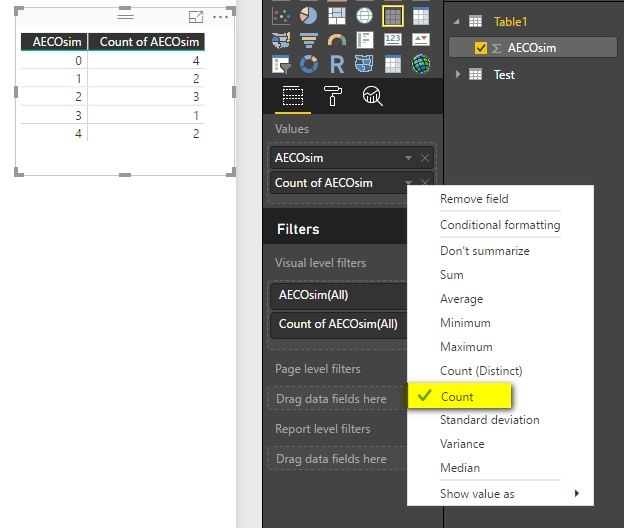
Task: Expand the Test table node
Action: click(458, 74)
